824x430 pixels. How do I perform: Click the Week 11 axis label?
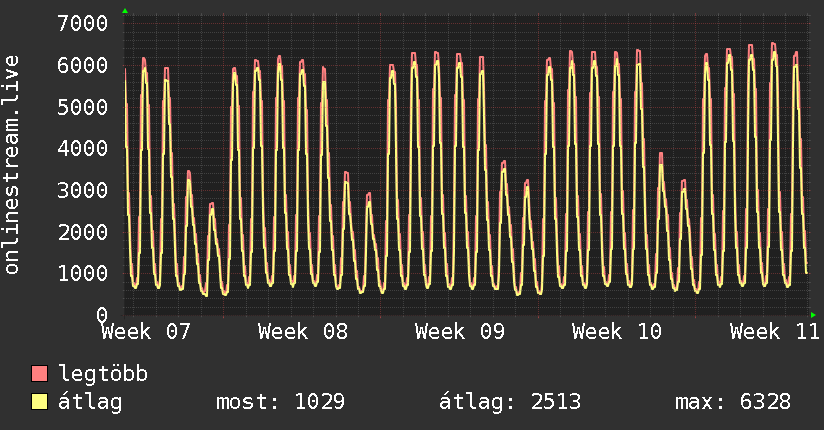pos(775,332)
